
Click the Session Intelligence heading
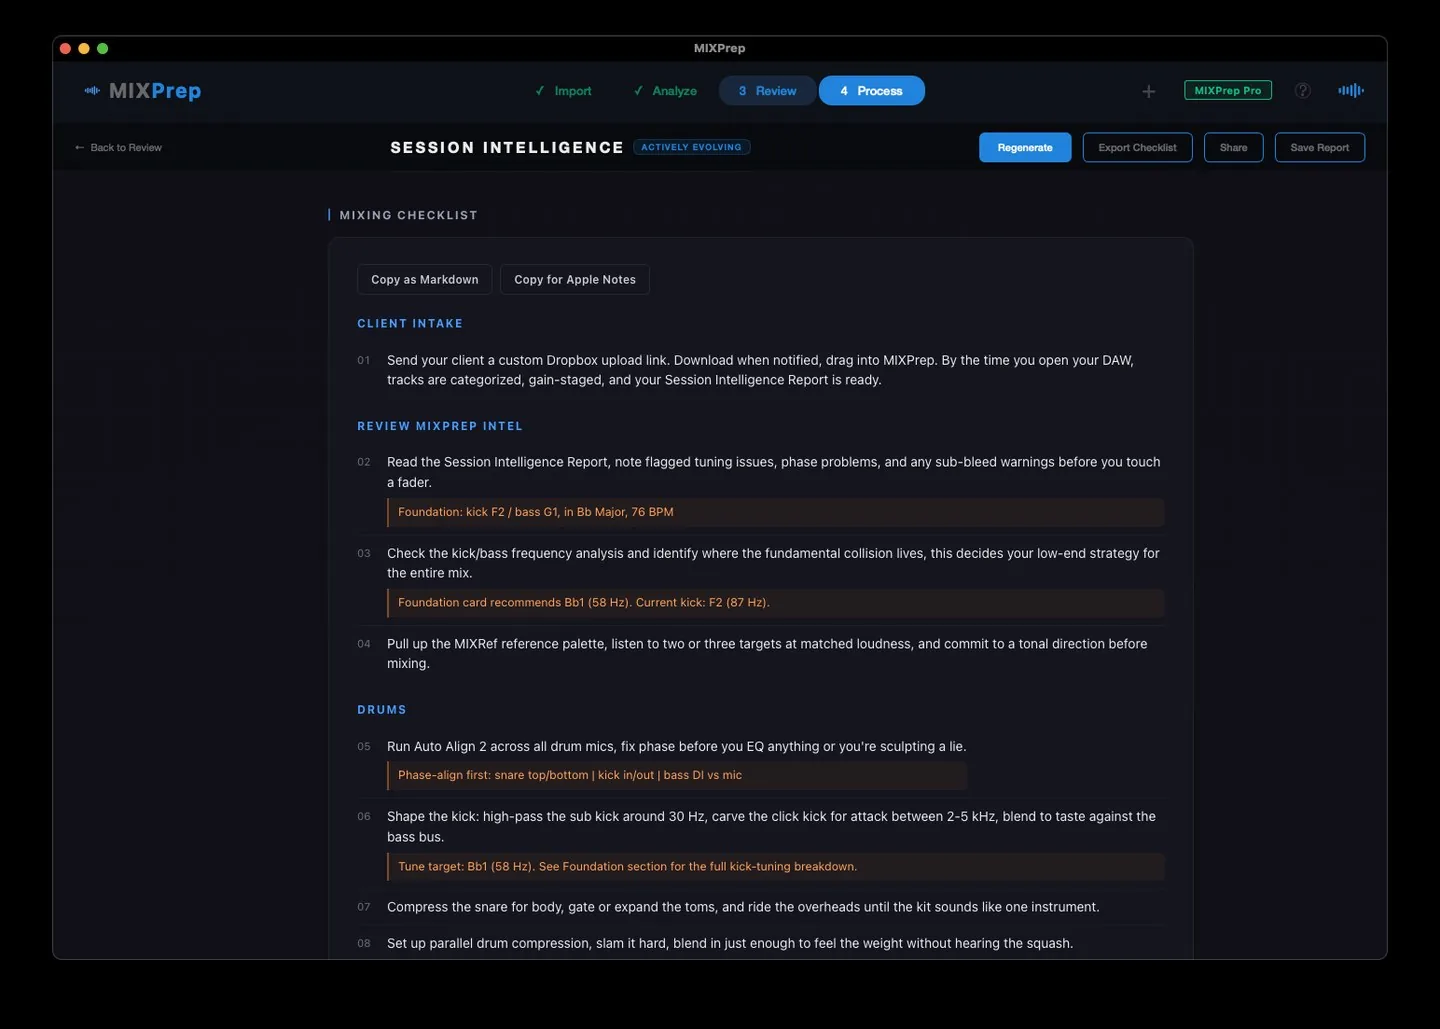point(507,147)
